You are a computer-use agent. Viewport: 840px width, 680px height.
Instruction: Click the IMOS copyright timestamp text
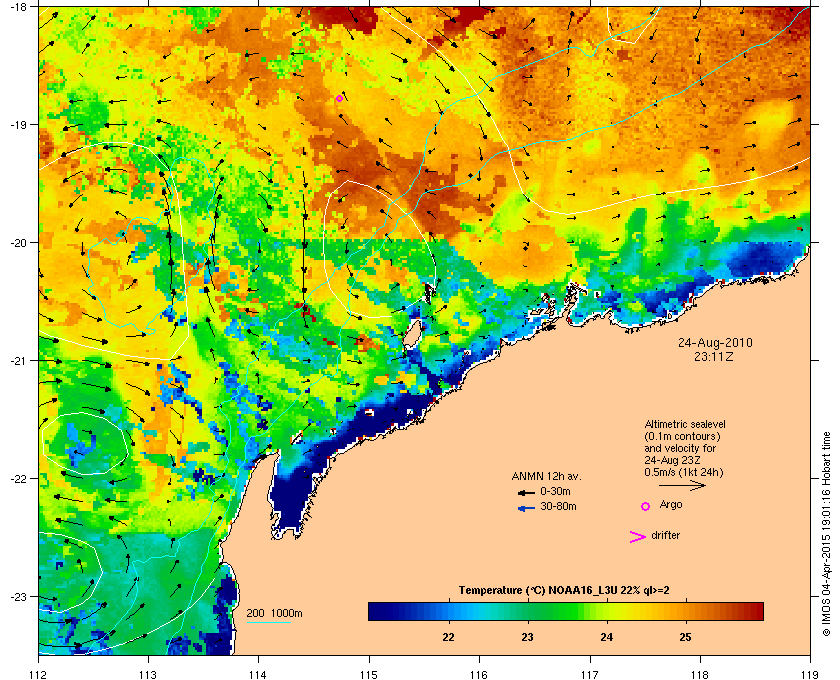point(827,536)
